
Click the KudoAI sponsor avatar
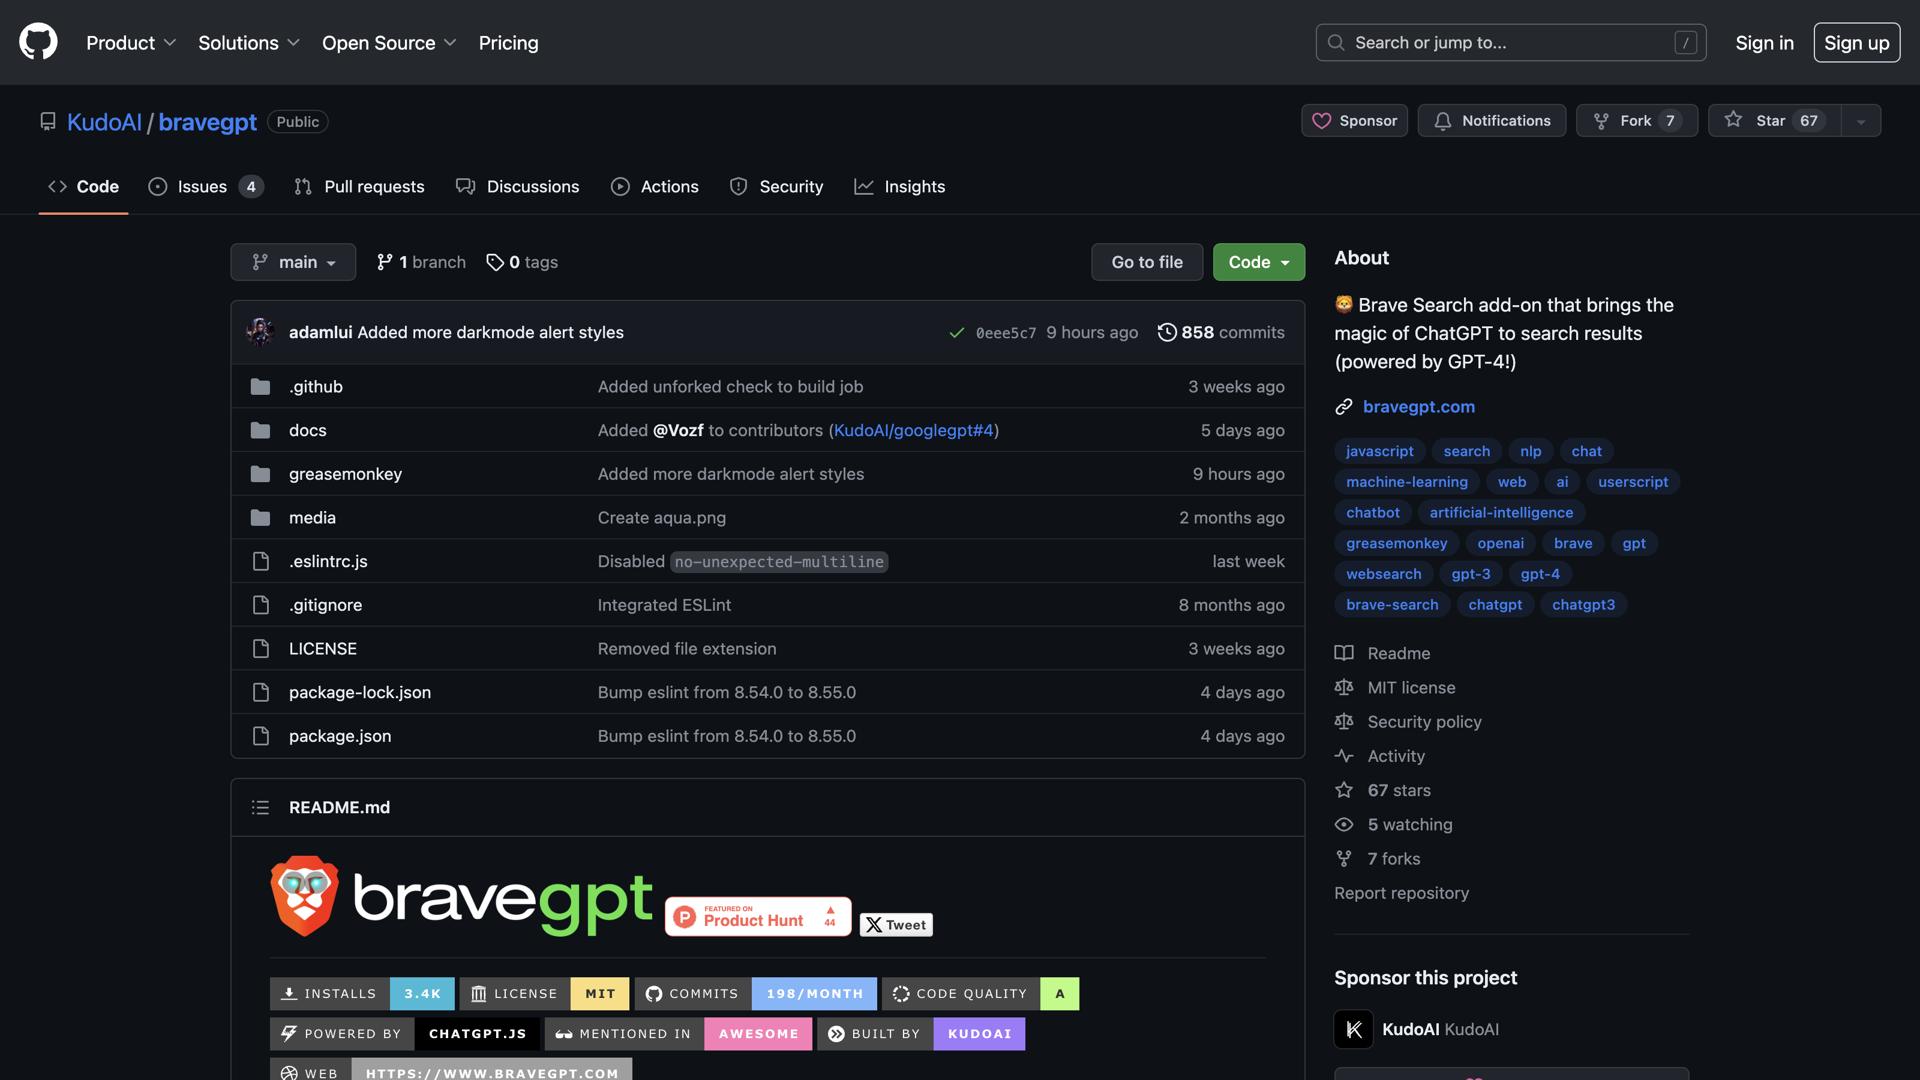(1353, 1029)
